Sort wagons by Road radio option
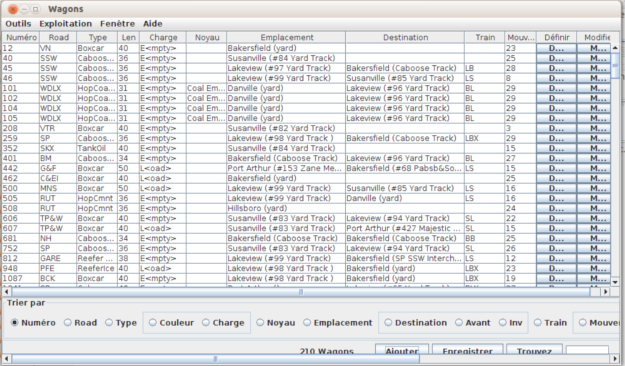Viewport: 625px width, 366px height. [81, 323]
